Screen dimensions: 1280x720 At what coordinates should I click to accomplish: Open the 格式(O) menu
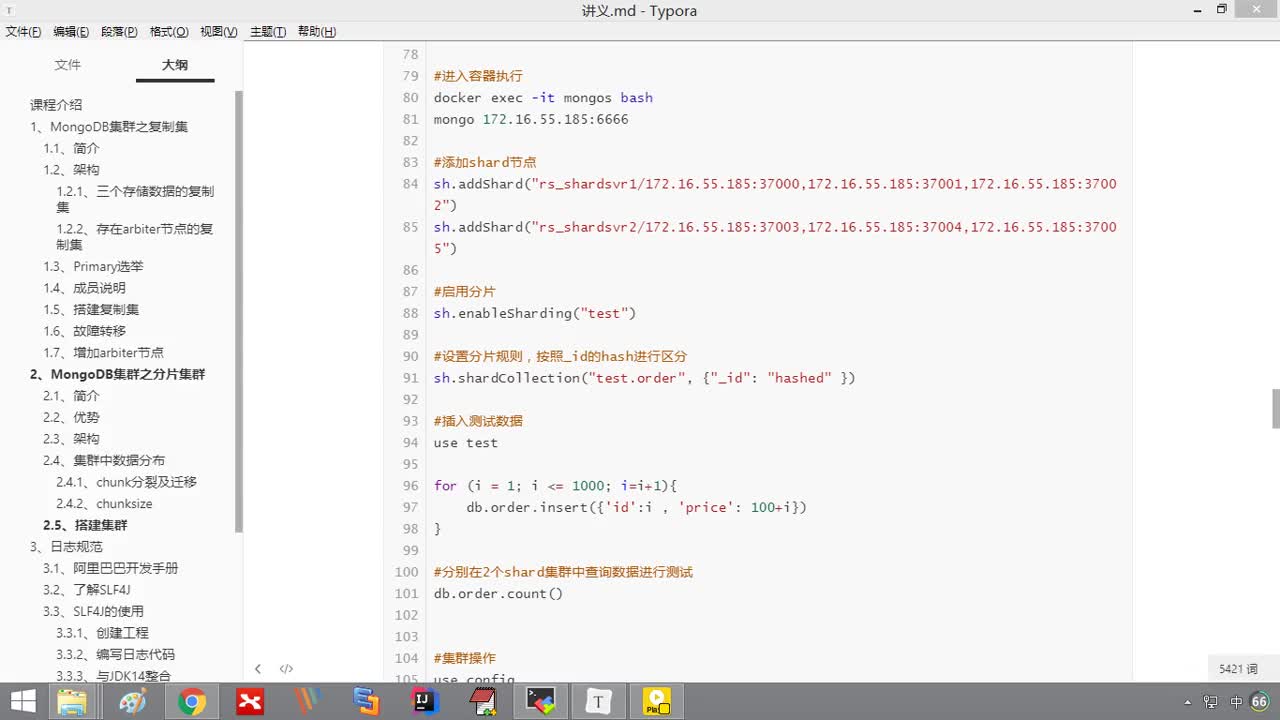pos(169,32)
